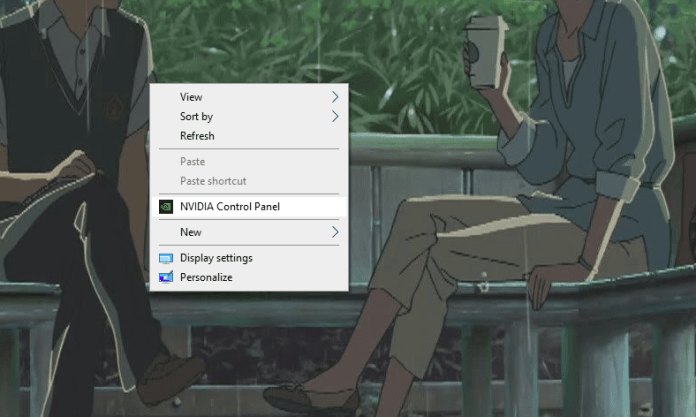Select the Paste shortcut entry
696x417 pixels.
point(249,181)
